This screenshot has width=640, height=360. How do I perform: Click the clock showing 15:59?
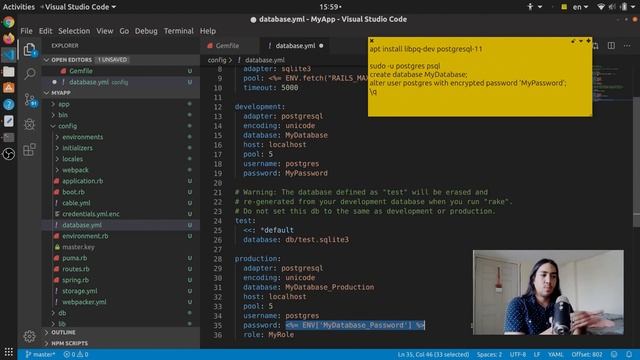coord(330,7)
